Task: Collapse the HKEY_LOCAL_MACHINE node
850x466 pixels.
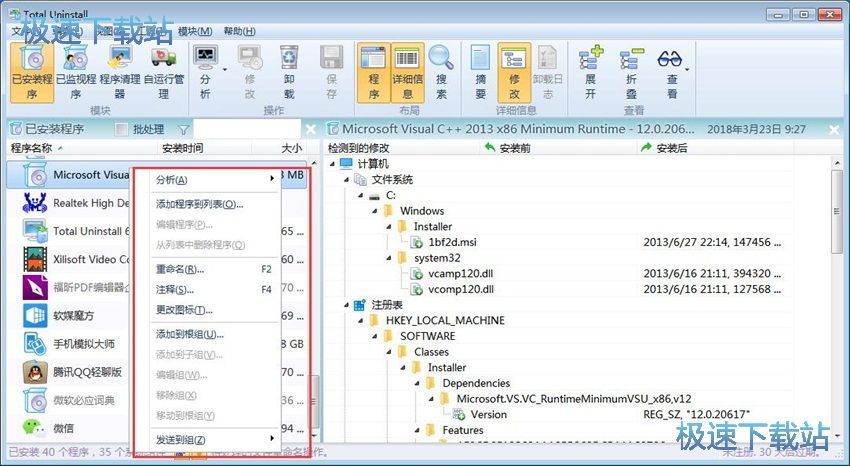Action: (x=360, y=321)
